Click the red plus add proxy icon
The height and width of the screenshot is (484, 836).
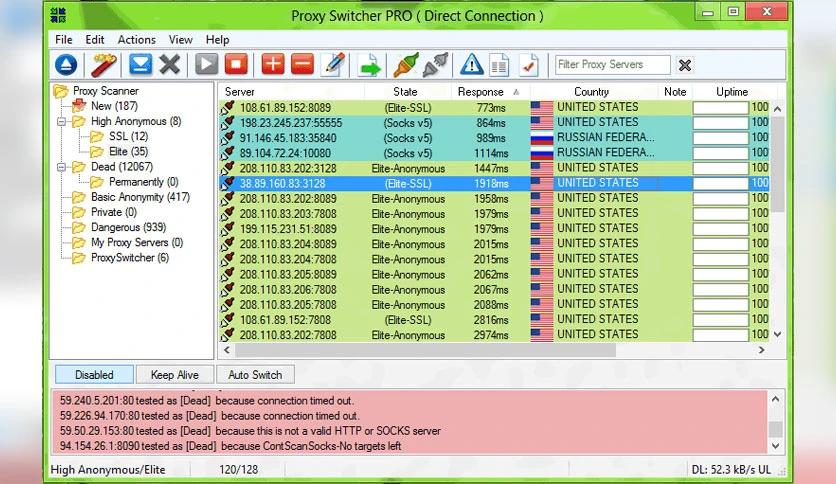[273, 65]
